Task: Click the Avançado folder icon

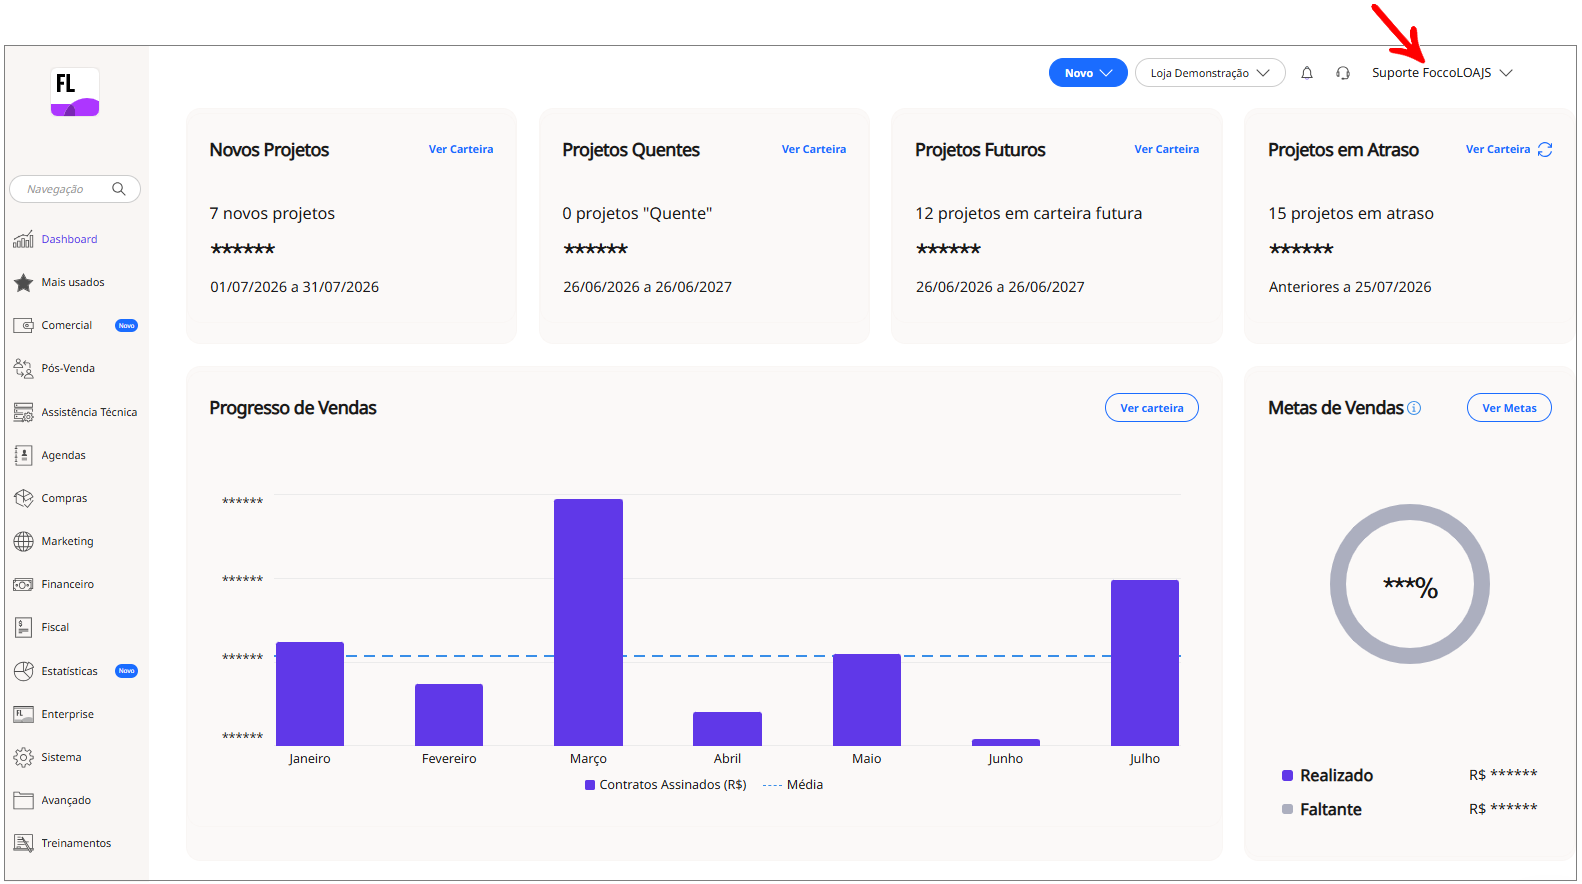Action: 23,800
